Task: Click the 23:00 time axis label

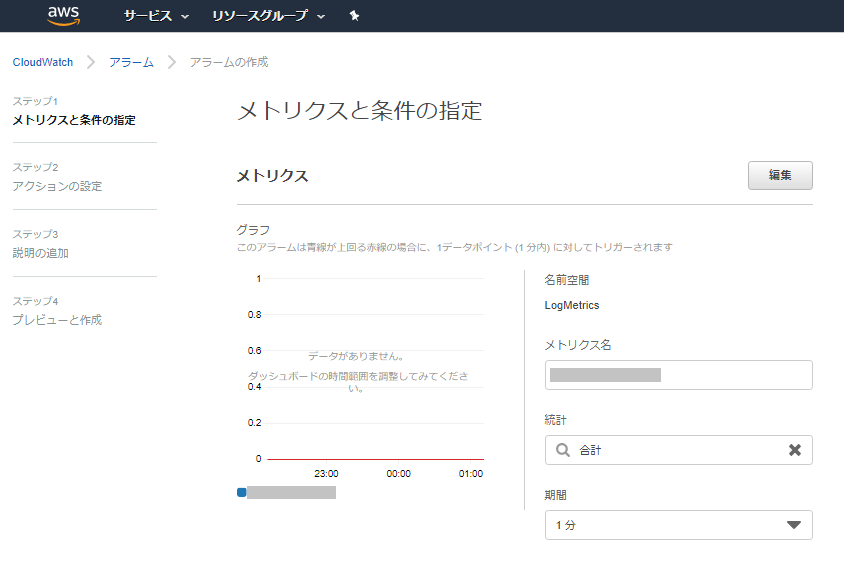Action: tap(326, 474)
